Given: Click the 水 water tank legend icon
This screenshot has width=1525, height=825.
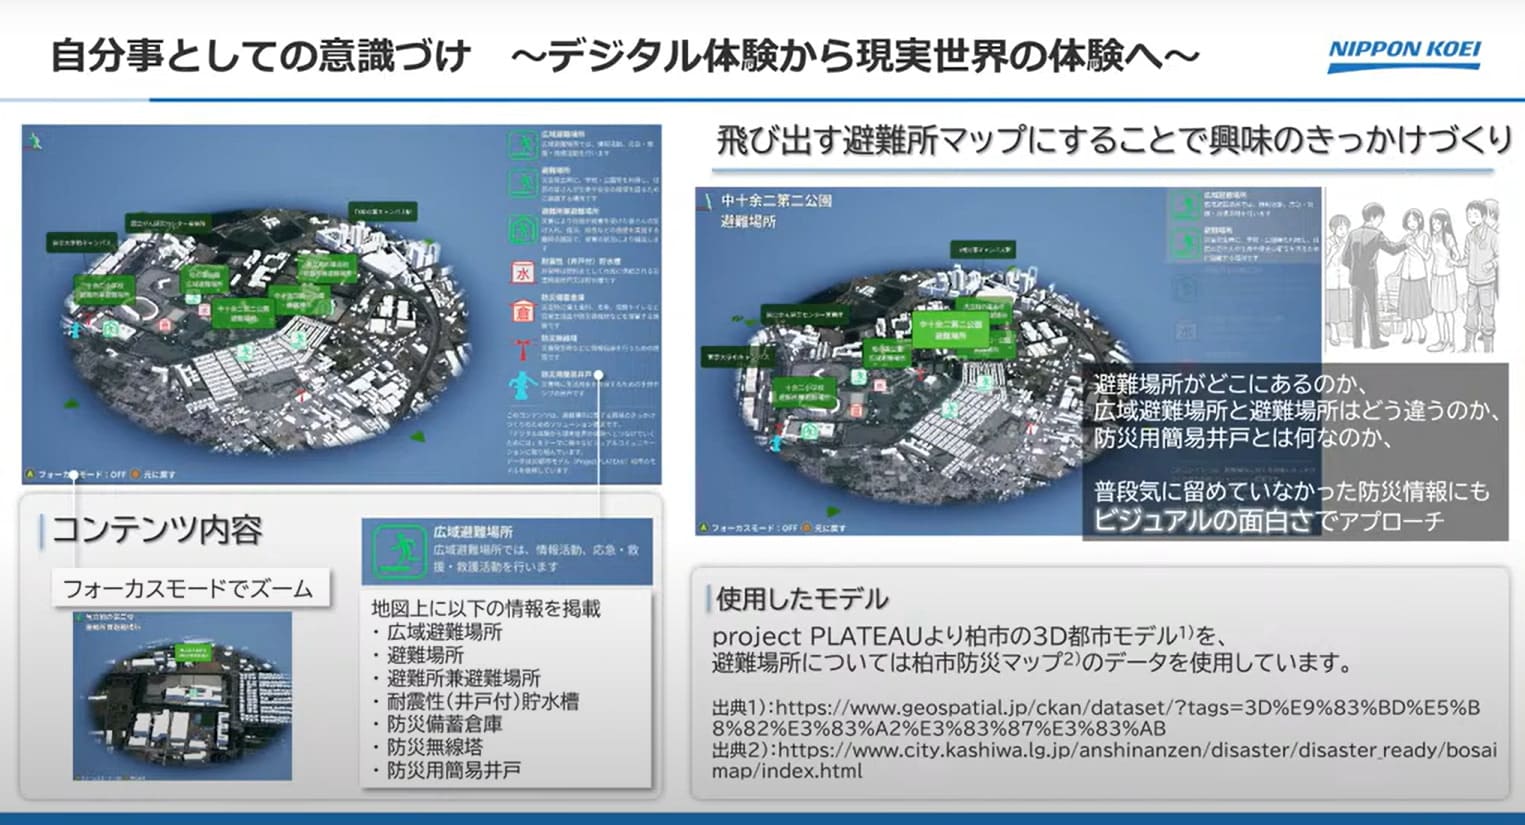Looking at the screenshot, I should 522,272.
